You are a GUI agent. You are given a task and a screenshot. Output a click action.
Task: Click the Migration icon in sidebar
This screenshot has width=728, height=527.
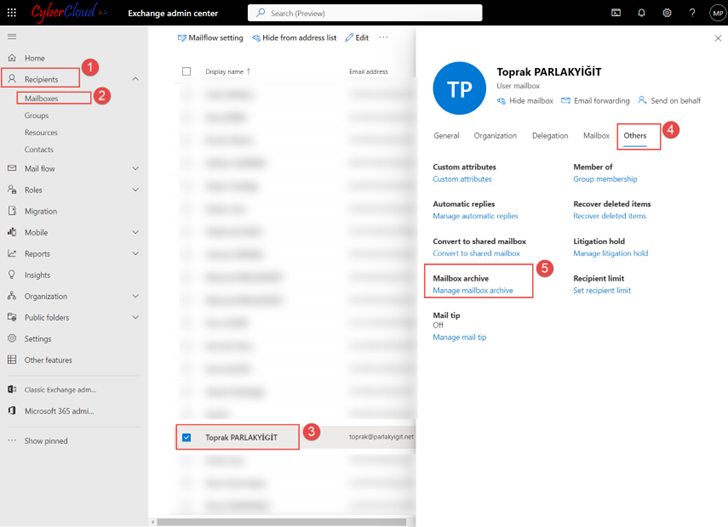tap(12, 211)
